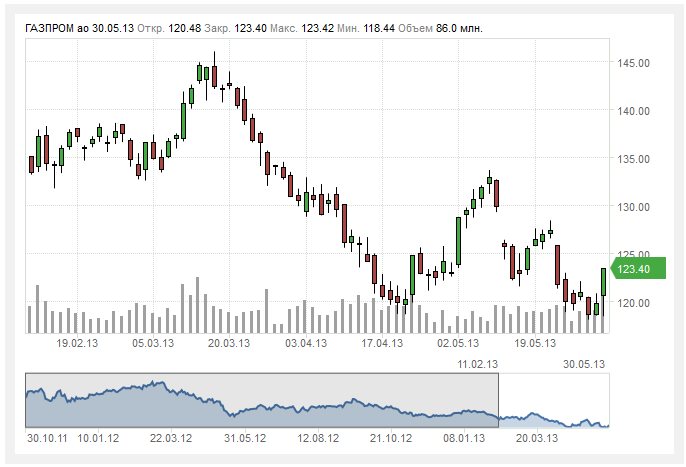This screenshot has height=467, width=686.
Task: Click the 120.00 price axis label
Action: [633, 303]
